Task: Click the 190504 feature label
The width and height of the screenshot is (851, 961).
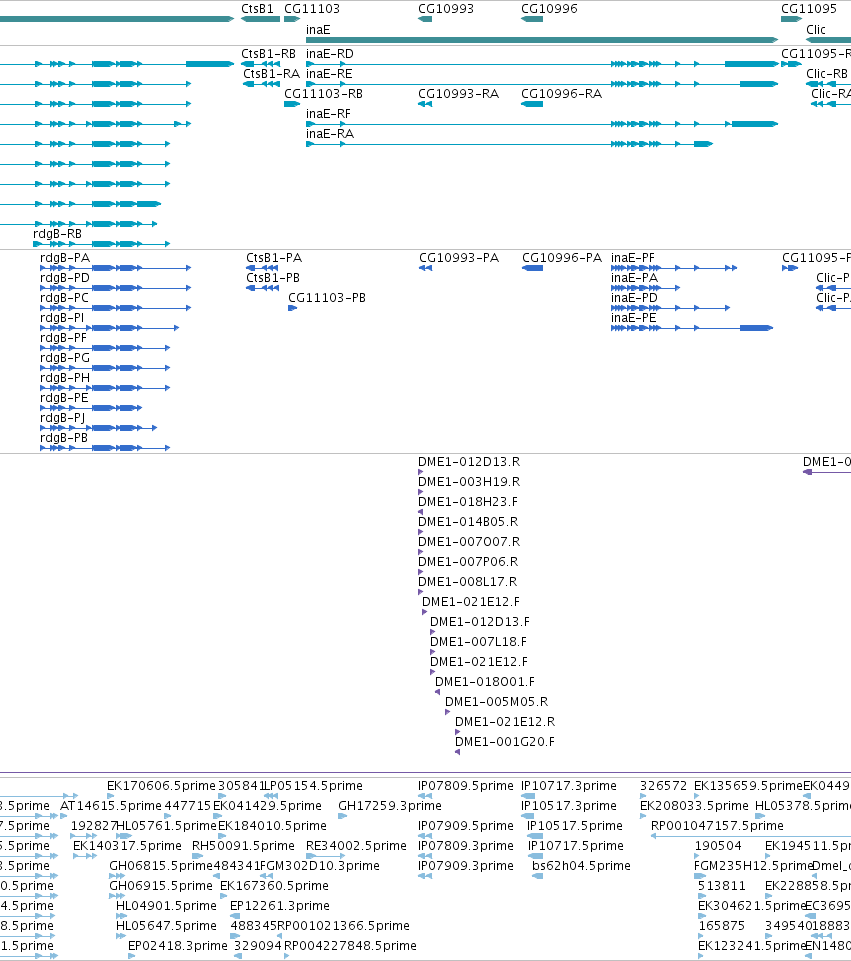Action: [x=719, y=846]
